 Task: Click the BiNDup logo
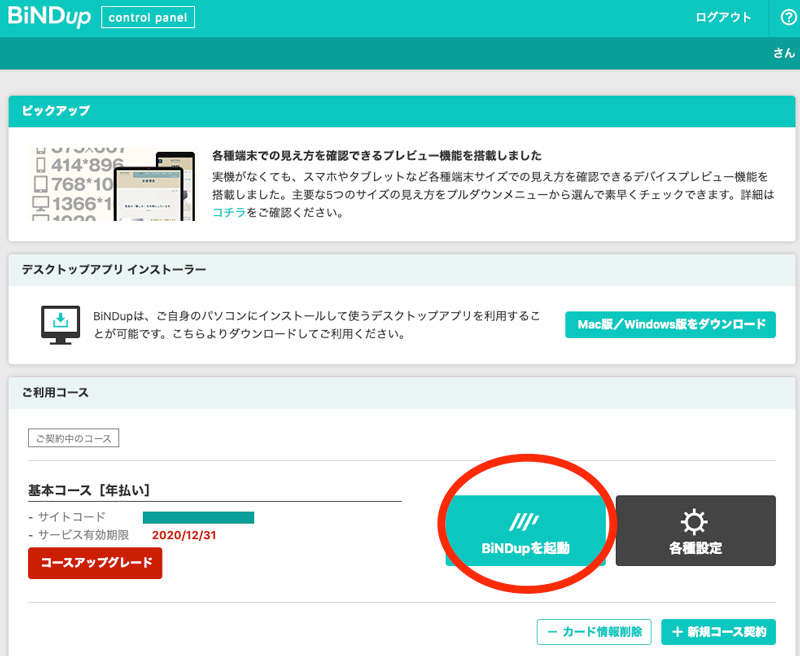pyautogui.click(x=49, y=16)
